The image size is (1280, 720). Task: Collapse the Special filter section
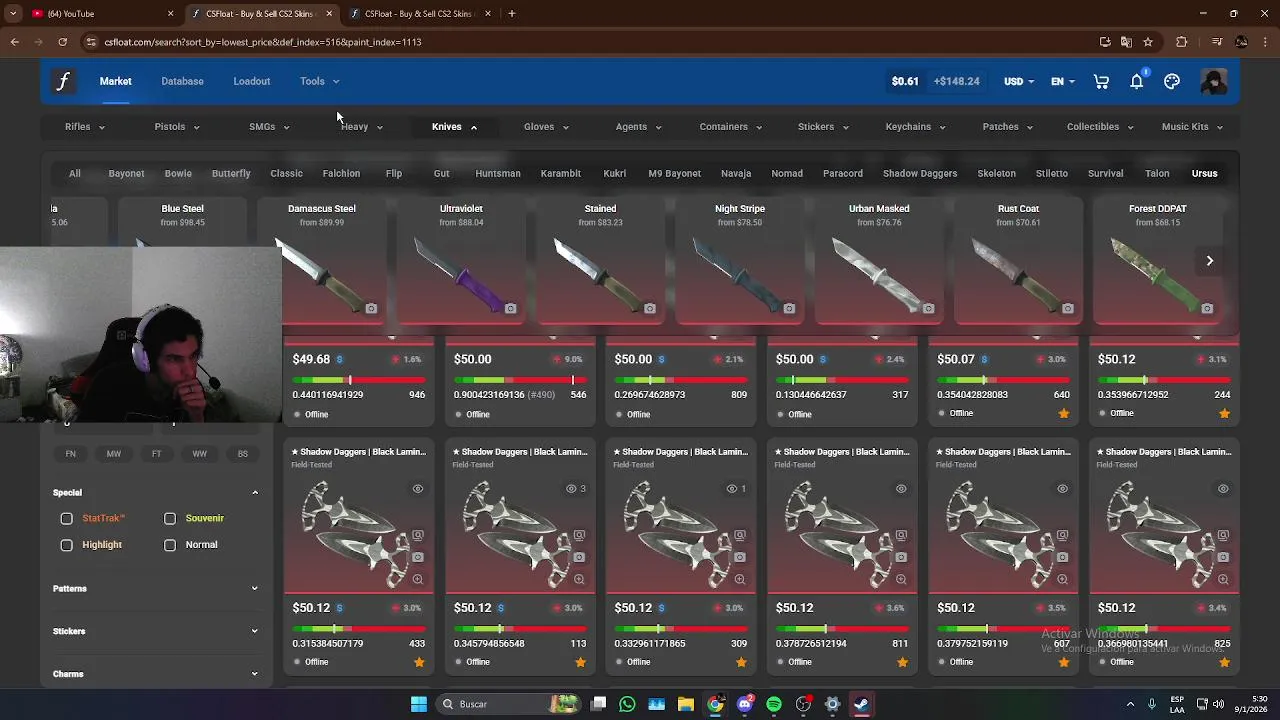(x=155, y=493)
